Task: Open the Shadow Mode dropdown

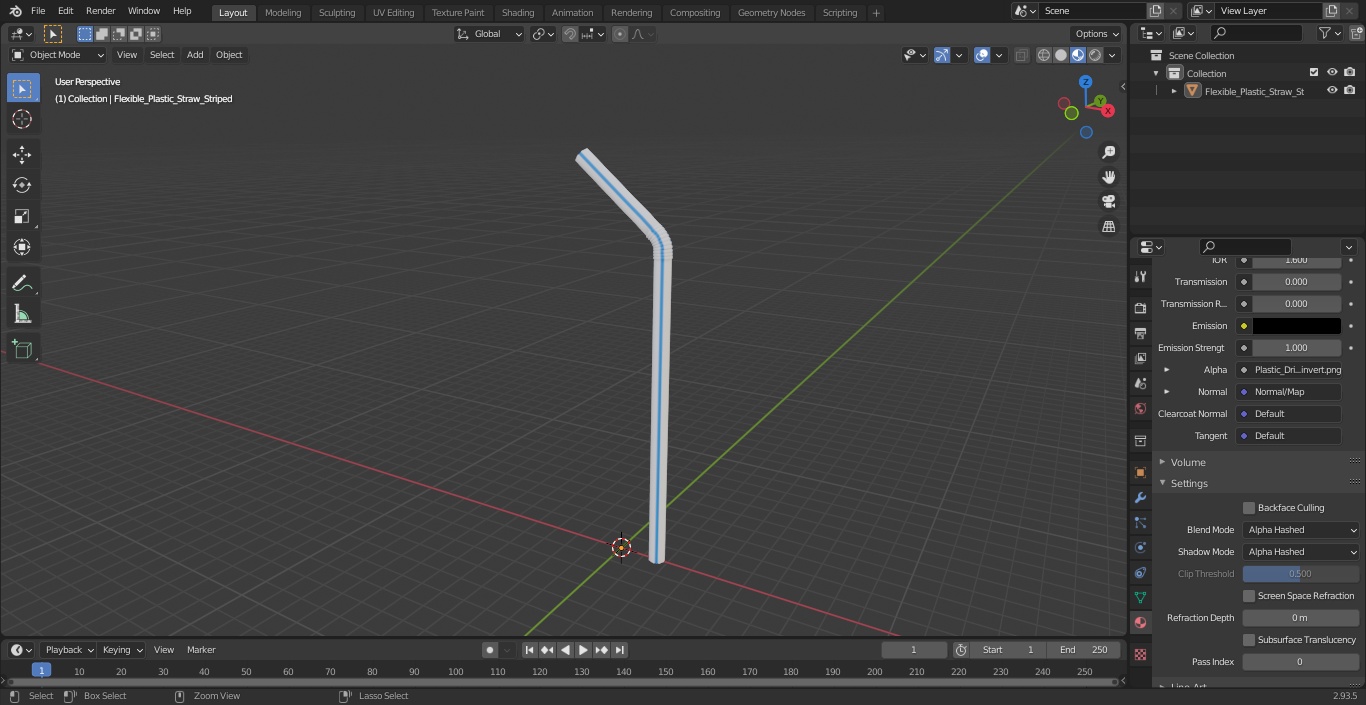Action: point(1301,552)
